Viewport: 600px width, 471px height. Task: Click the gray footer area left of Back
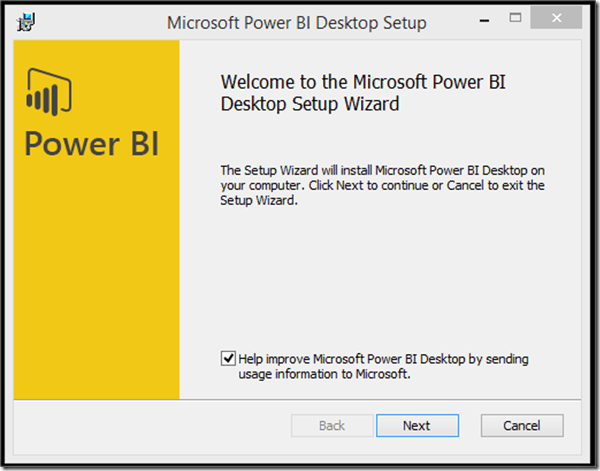[150, 425]
